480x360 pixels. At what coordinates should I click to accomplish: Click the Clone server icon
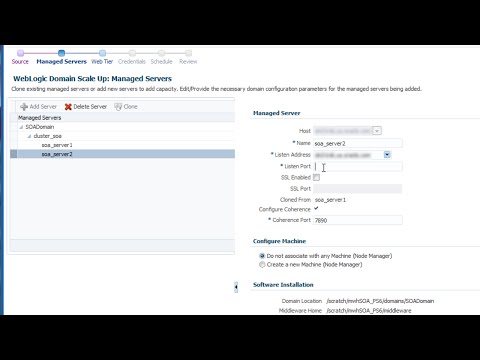pos(118,107)
